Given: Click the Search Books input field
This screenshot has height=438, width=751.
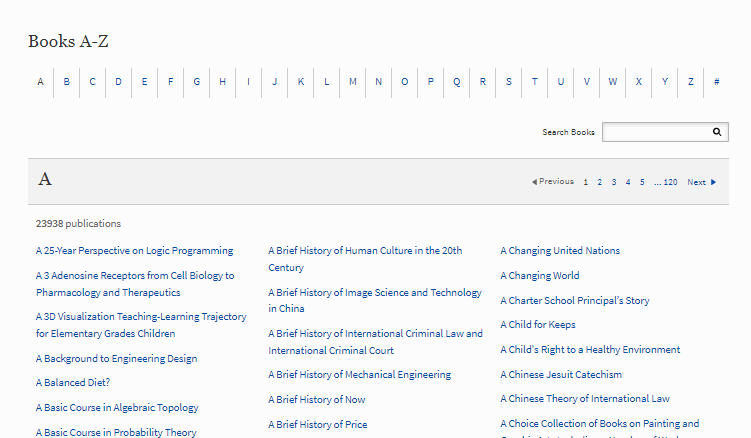Looking at the screenshot, I should pos(665,132).
